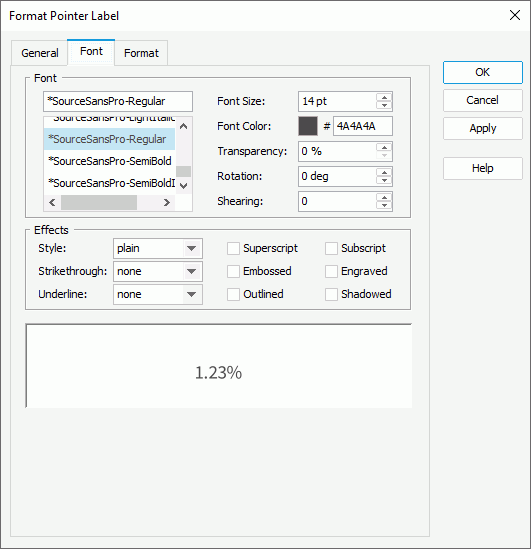Click the font list scroll down arrow

183,186
